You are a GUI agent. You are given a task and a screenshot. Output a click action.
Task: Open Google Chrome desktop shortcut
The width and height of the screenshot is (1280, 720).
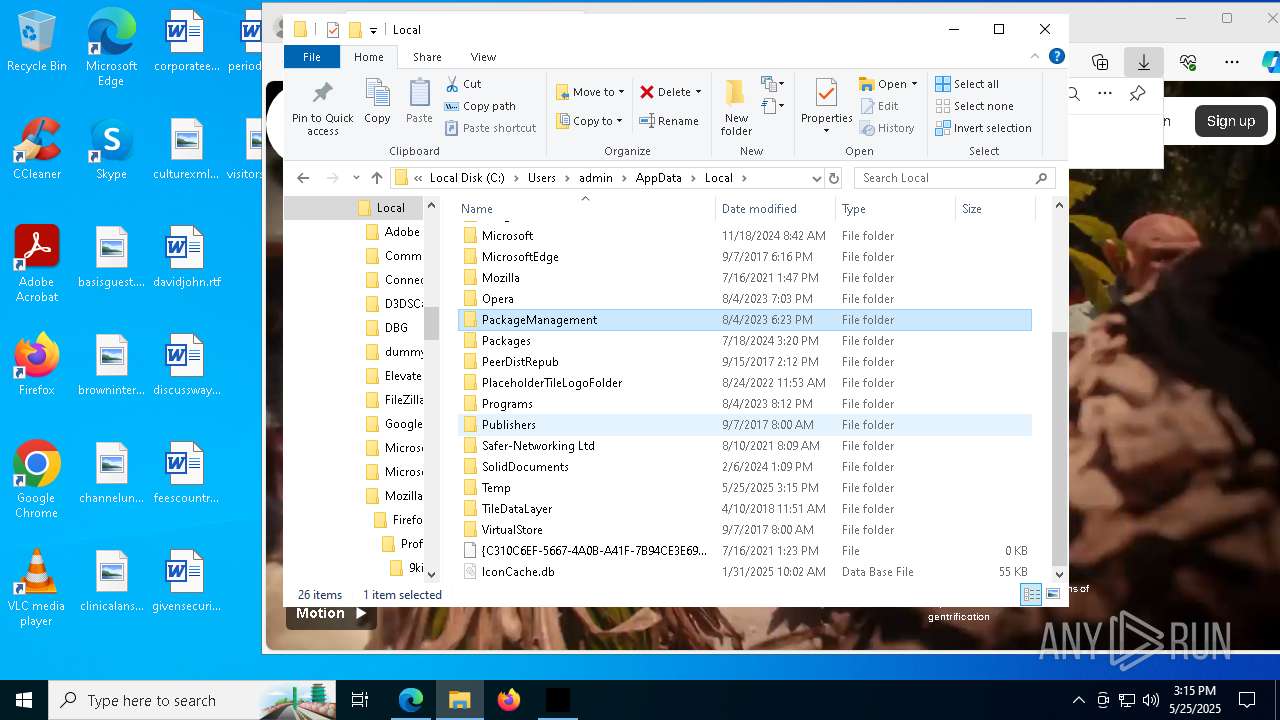(37, 480)
